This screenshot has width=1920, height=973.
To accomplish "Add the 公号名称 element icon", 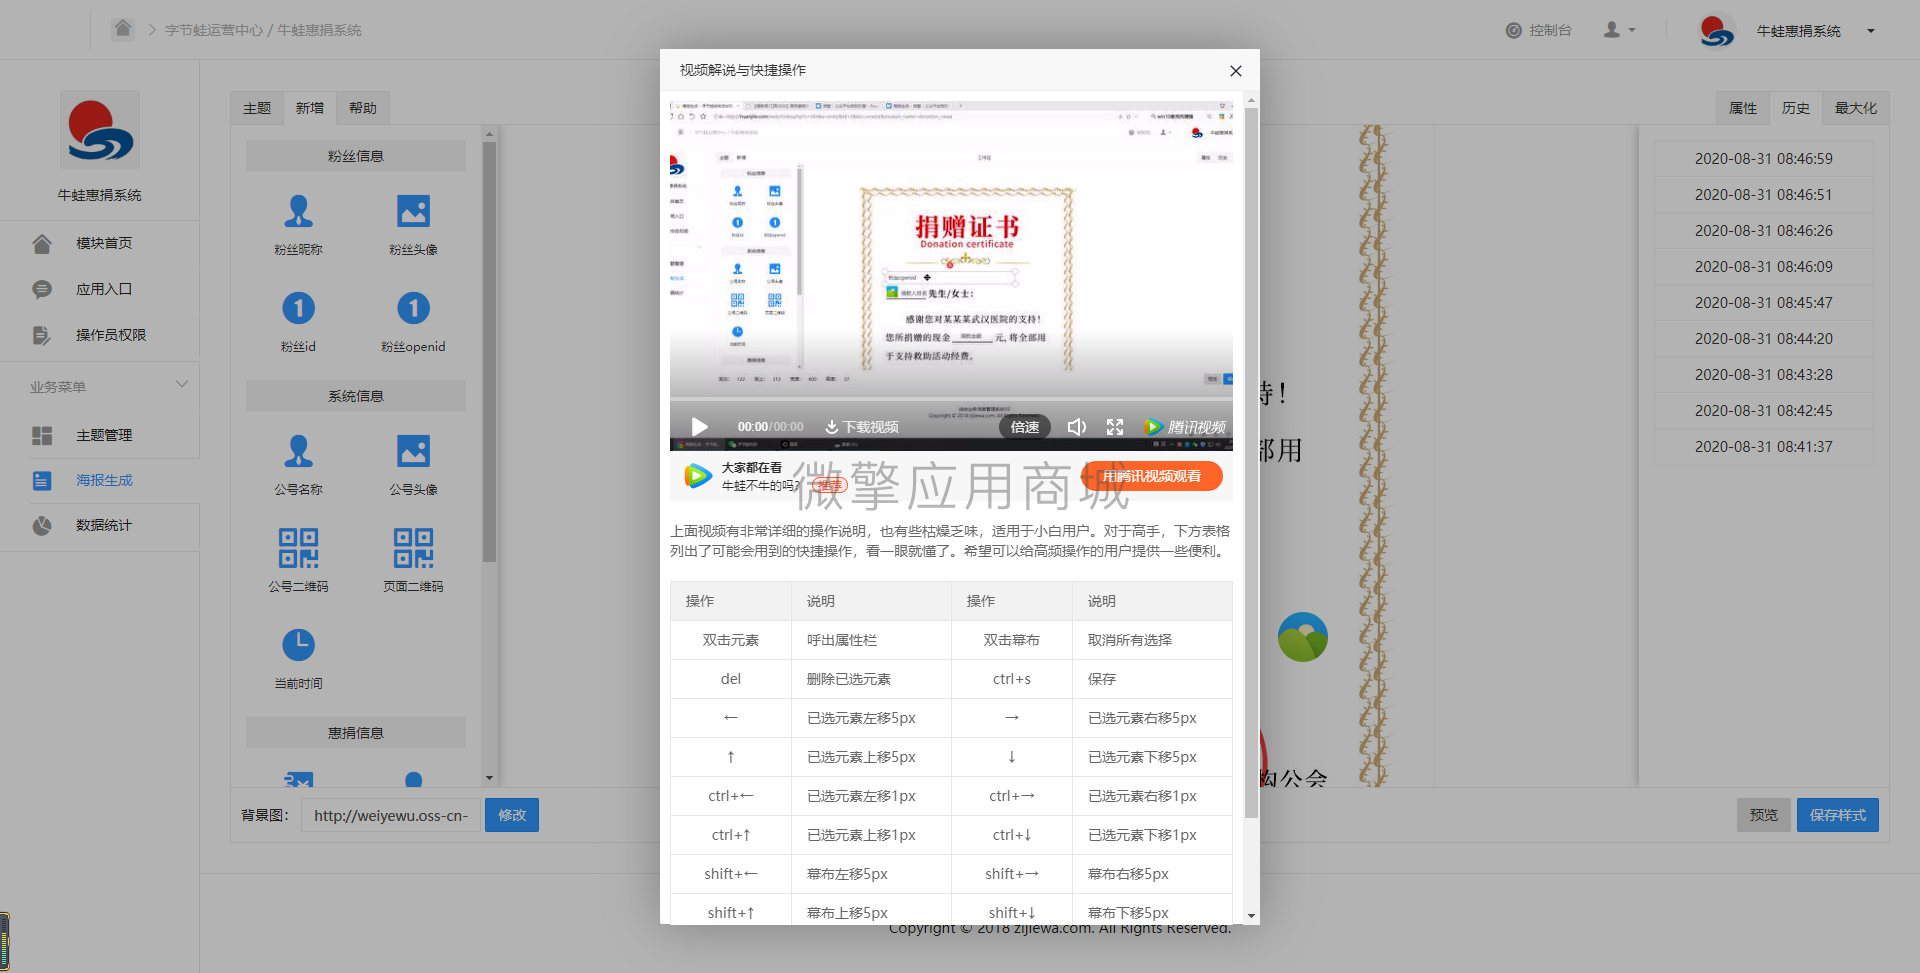I will click(298, 451).
